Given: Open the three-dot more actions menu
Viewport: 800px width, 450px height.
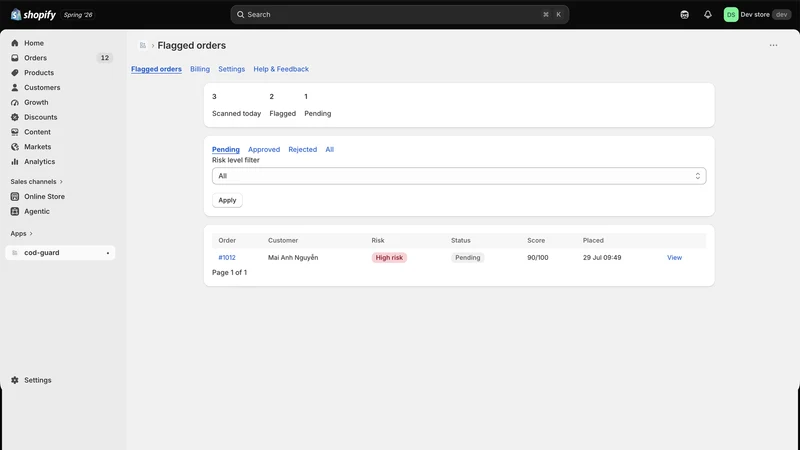Looking at the screenshot, I should coord(773,45).
